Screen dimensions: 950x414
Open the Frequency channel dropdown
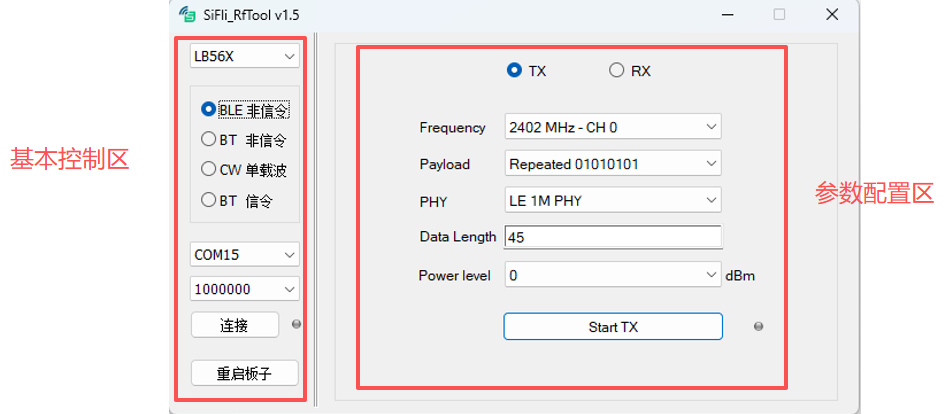(x=612, y=127)
